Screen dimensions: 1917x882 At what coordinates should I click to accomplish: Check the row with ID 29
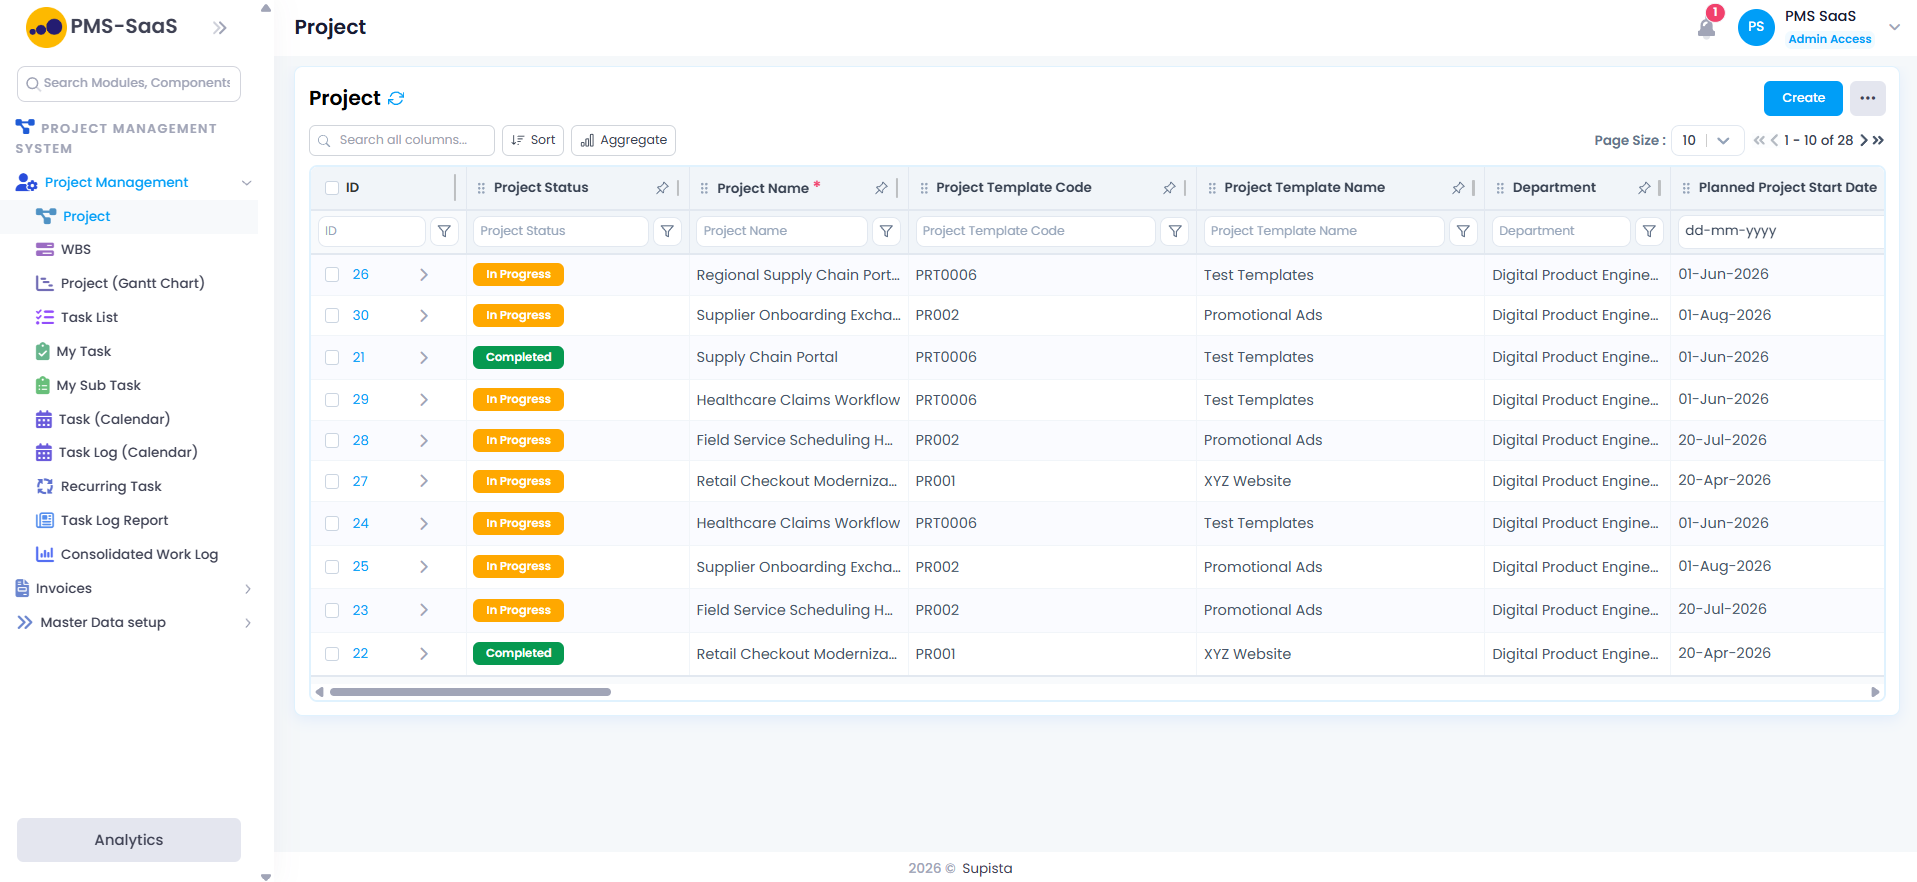click(332, 399)
